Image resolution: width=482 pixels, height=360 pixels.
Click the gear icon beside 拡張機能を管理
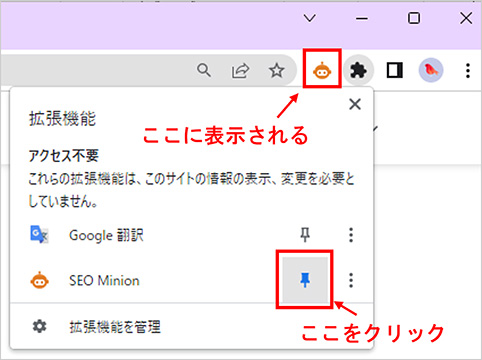click(40, 326)
